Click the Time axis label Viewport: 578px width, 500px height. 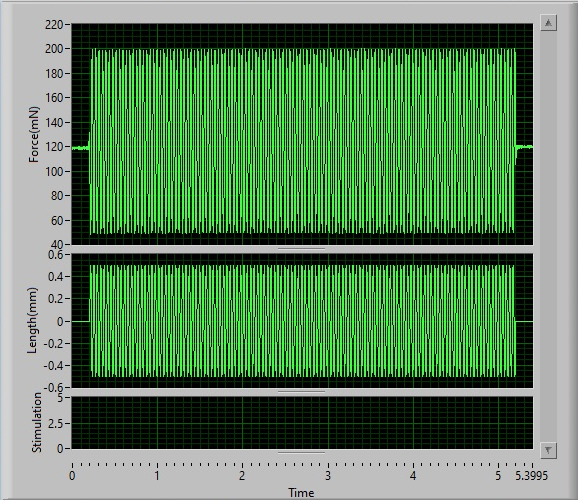[301, 493]
